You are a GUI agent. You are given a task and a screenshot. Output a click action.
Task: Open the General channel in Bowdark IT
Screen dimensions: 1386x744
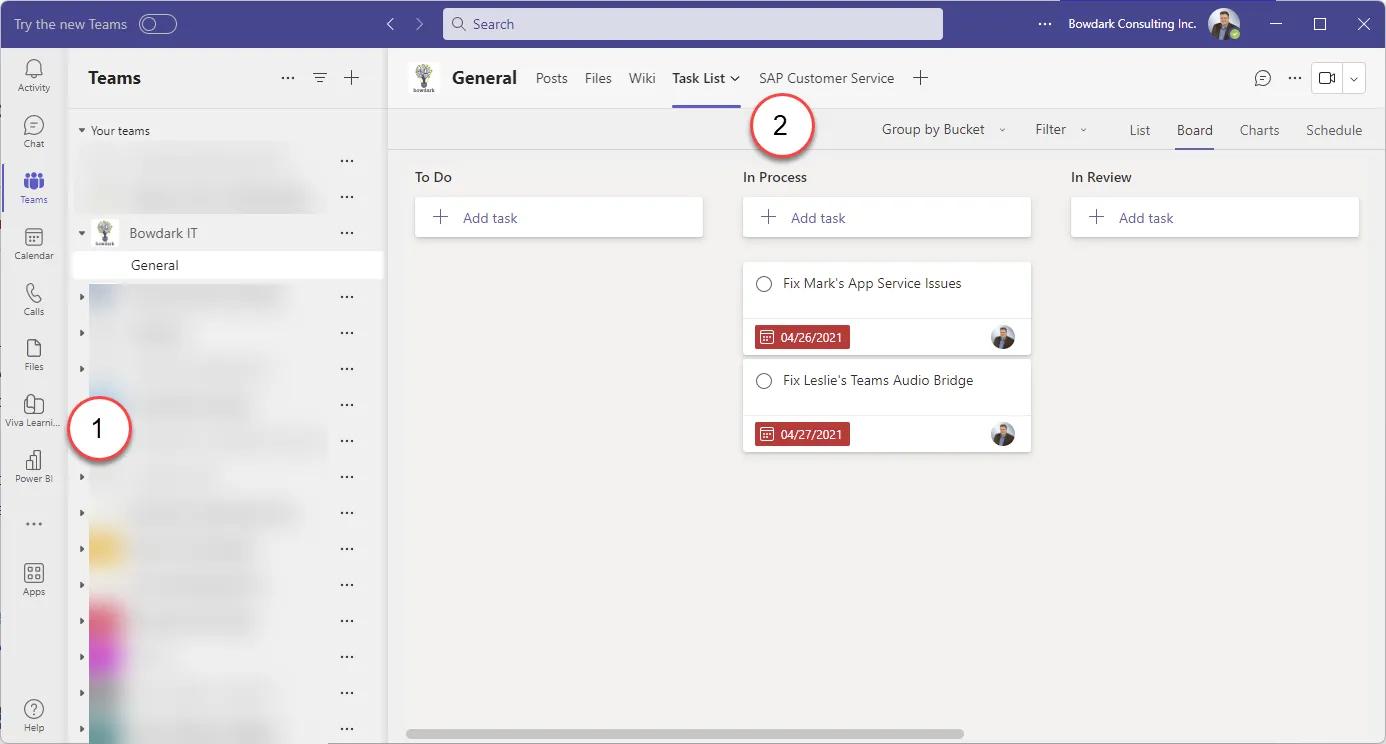[x=228, y=265]
